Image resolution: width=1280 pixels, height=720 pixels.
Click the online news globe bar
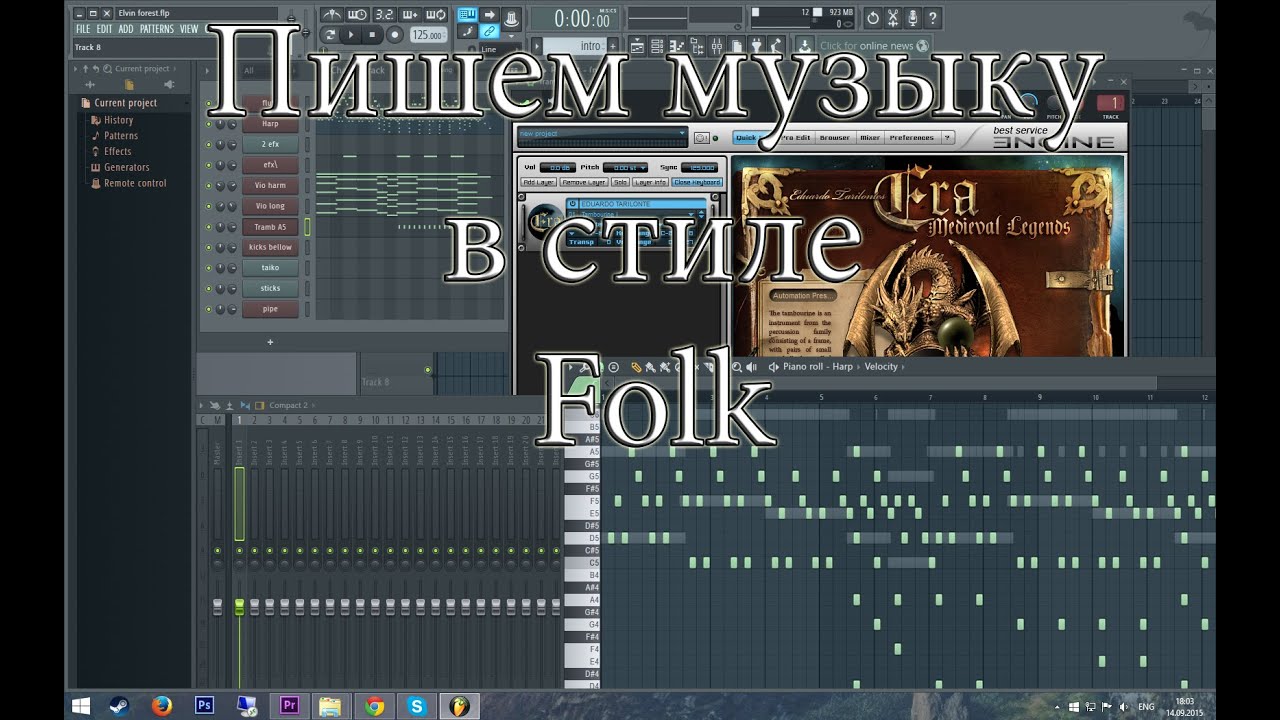point(874,46)
